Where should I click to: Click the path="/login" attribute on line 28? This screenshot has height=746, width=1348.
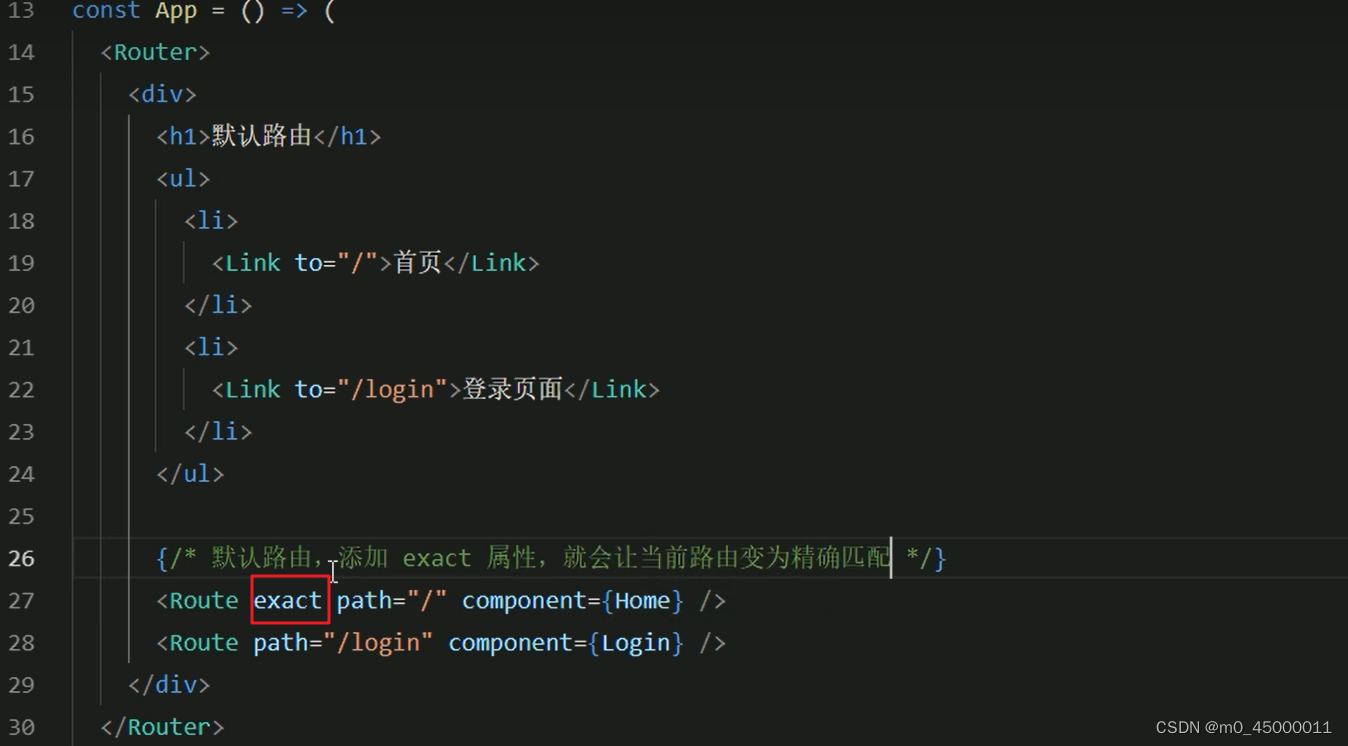343,643
